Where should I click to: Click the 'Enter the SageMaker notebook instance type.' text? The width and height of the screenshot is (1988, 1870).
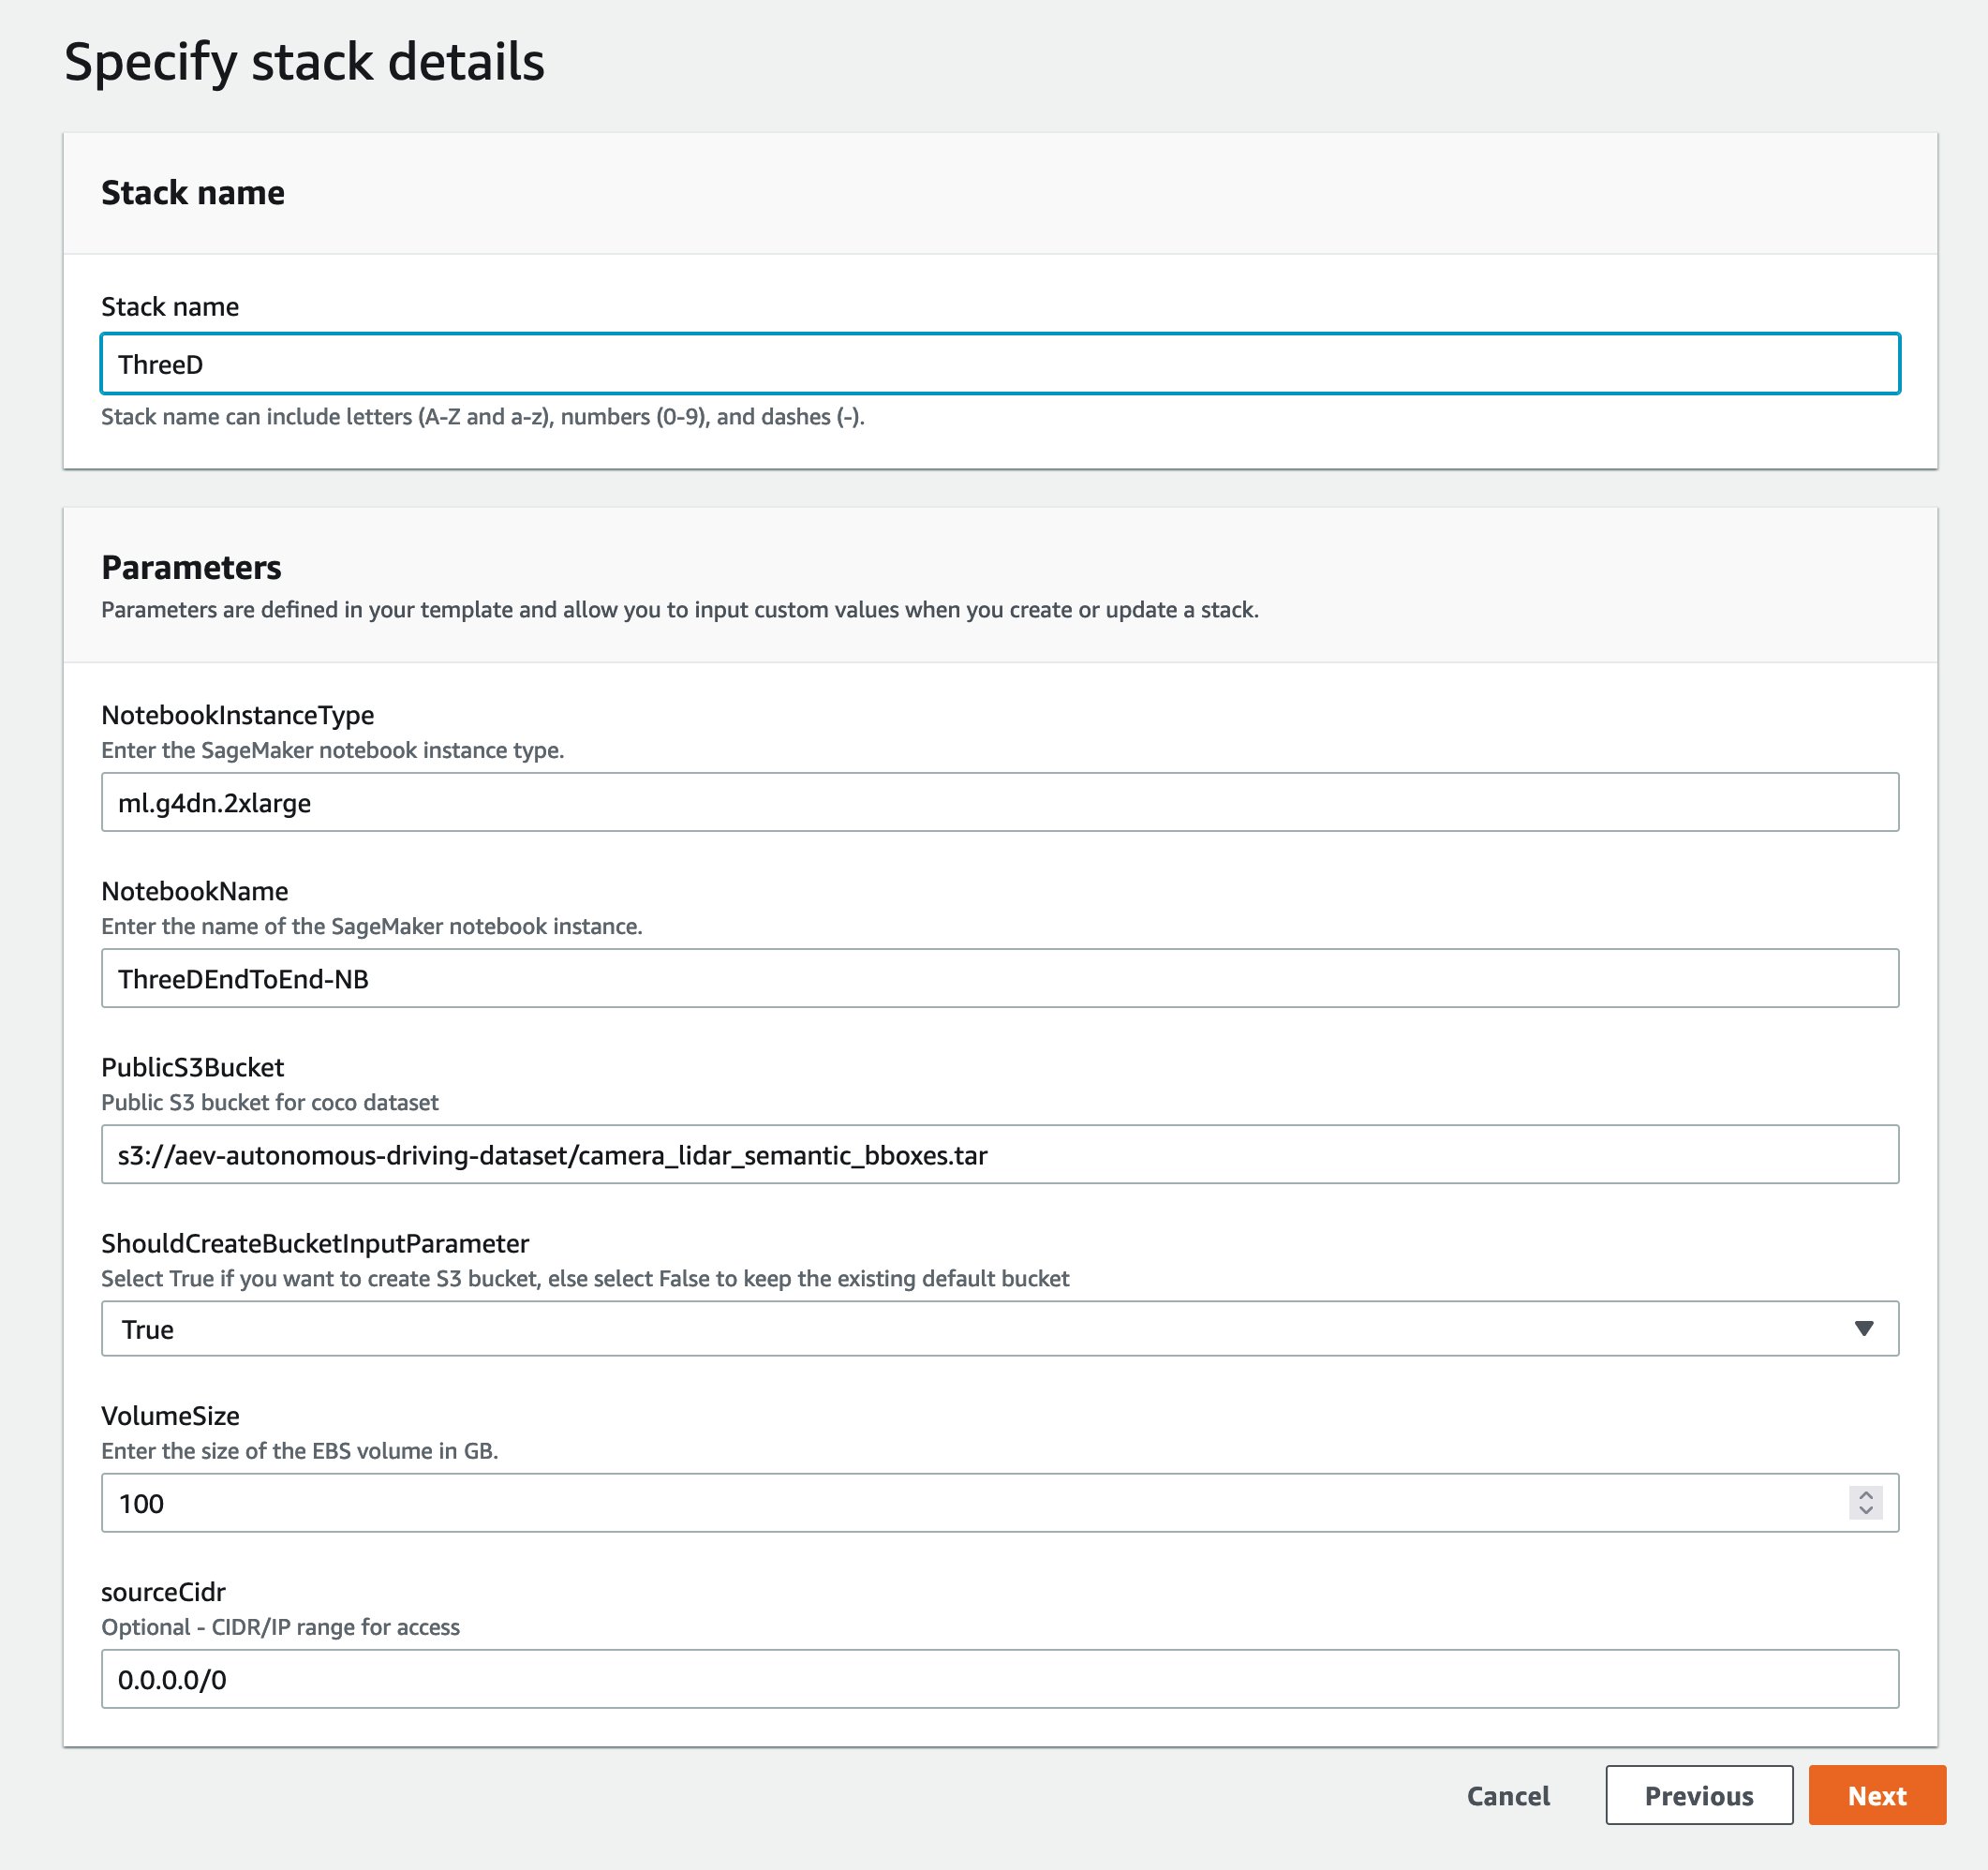click(x=333, y=750)
